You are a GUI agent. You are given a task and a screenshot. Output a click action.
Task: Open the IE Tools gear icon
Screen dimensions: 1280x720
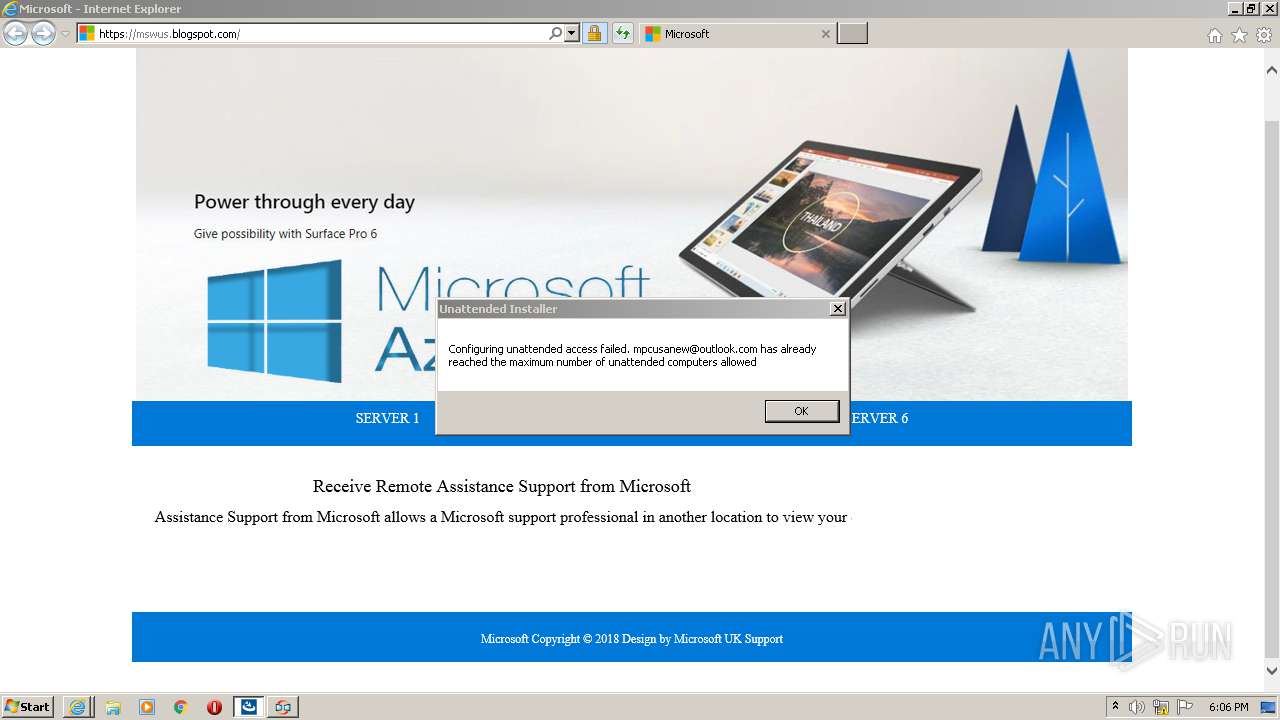pyautogui.click(x=1264, y=35)
